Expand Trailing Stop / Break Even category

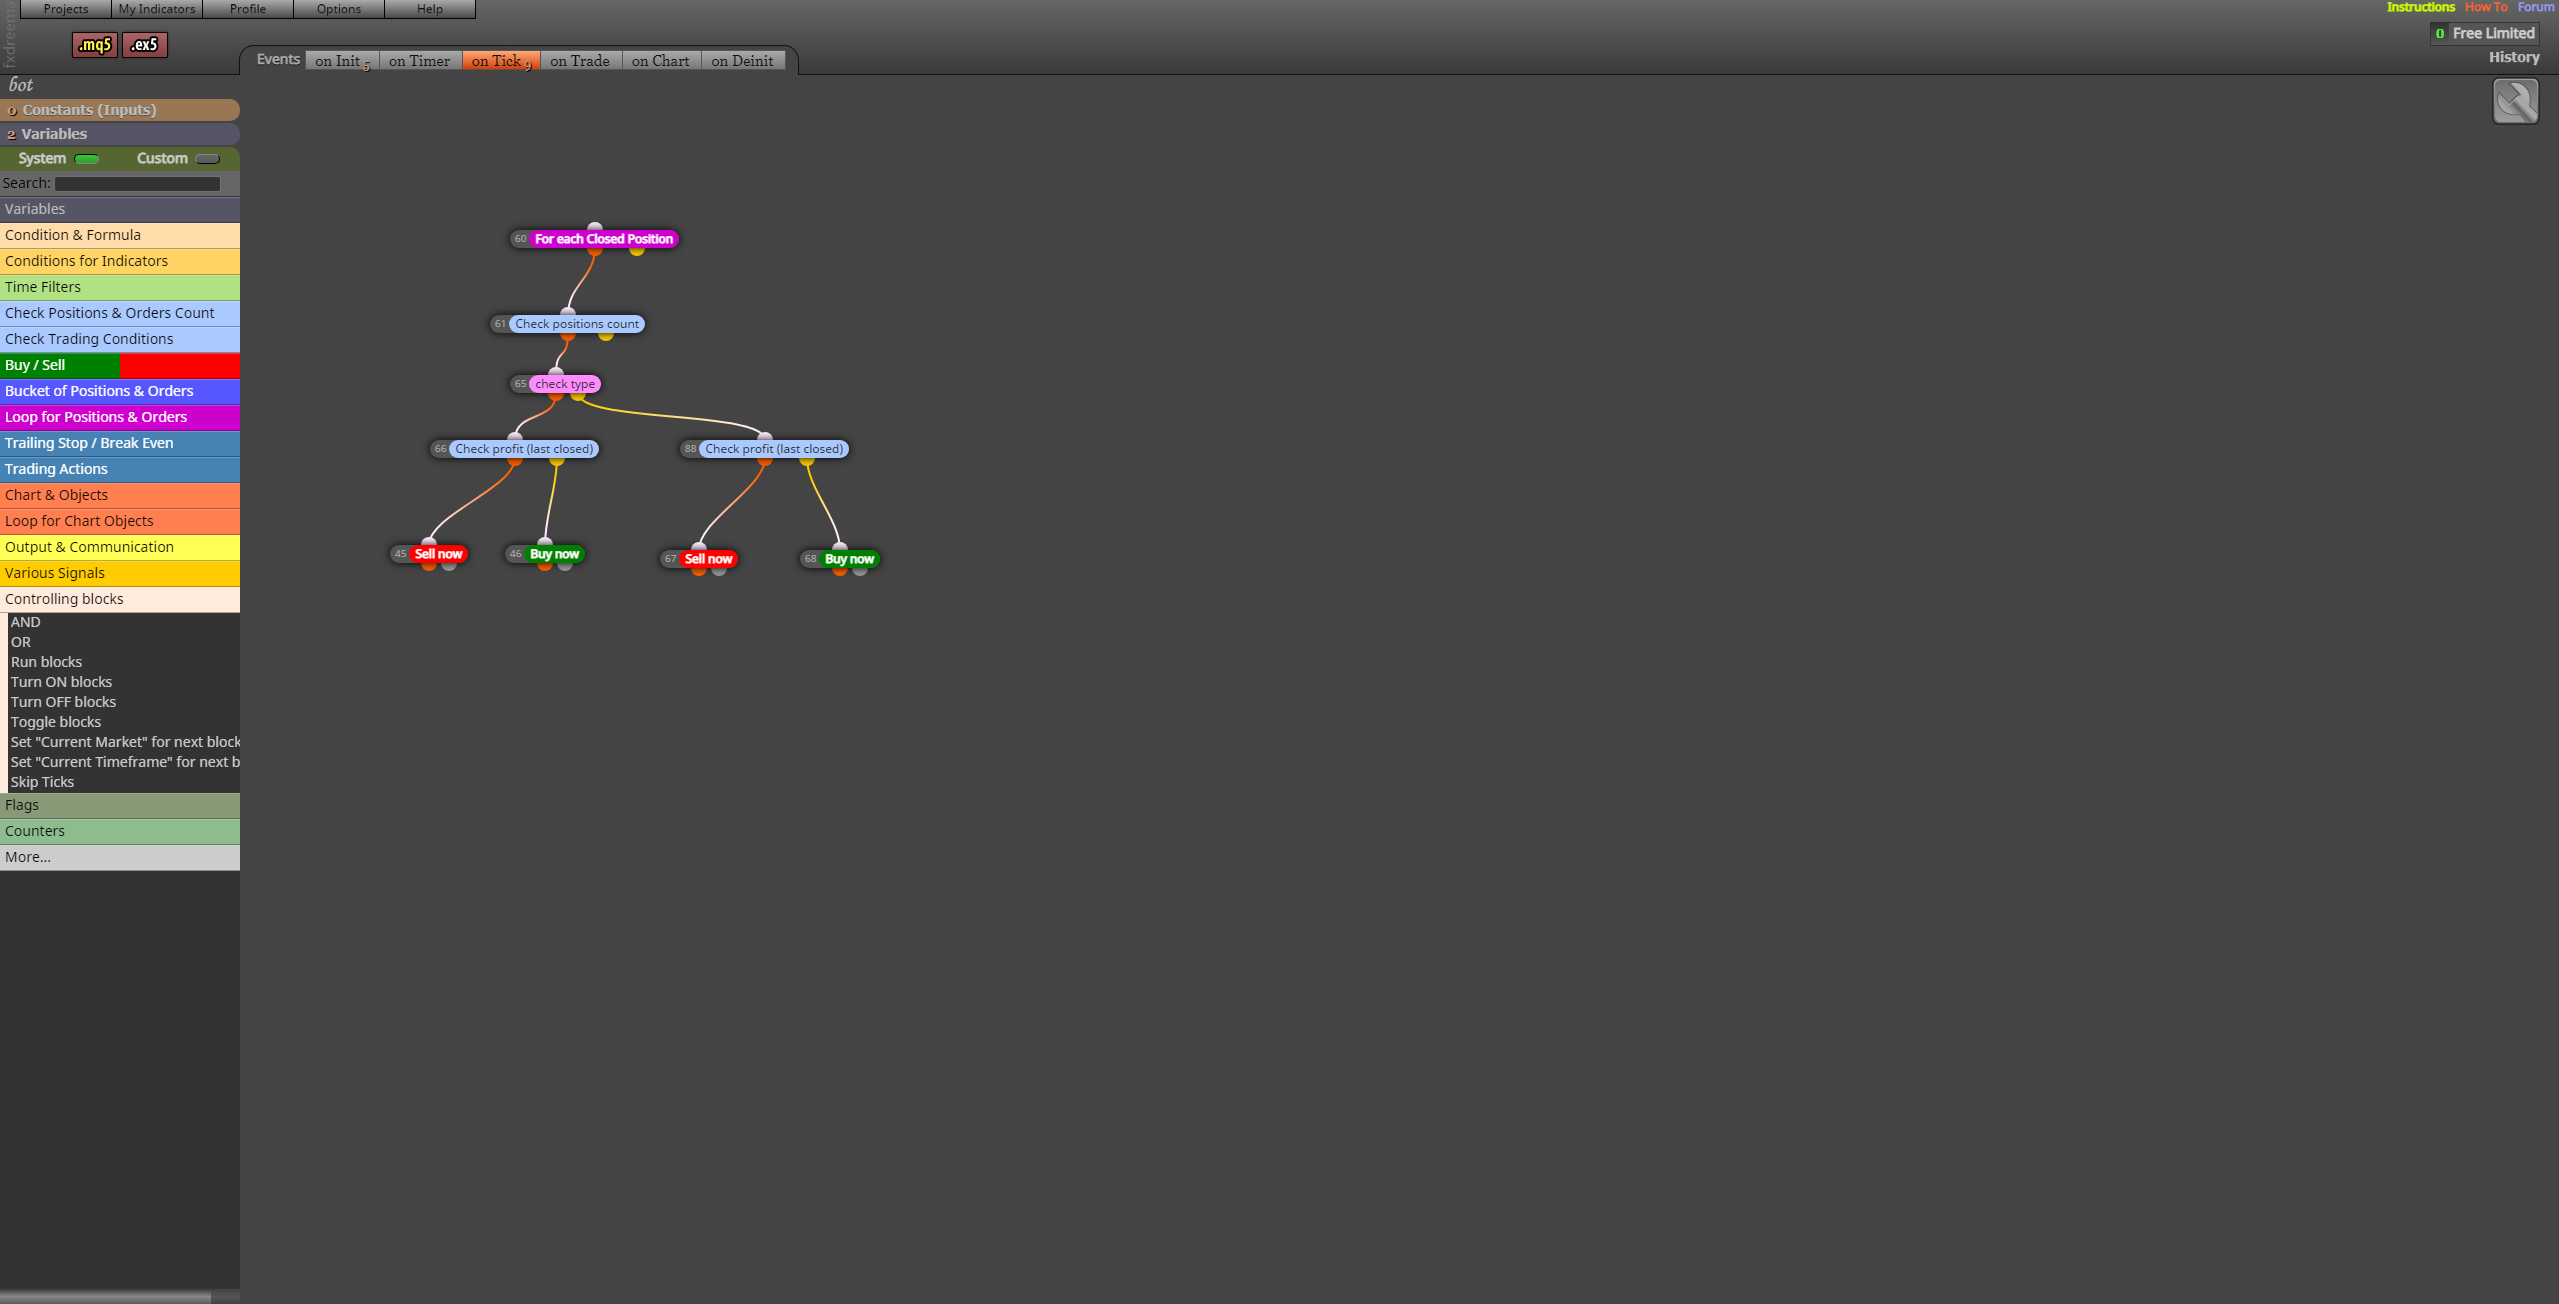(120, 443)
